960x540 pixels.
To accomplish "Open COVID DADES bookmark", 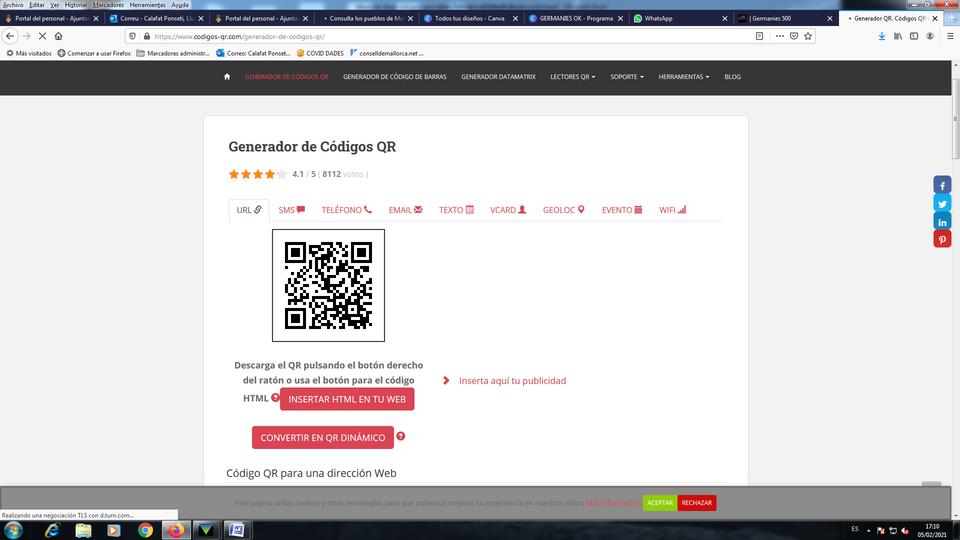I will 320,53.
